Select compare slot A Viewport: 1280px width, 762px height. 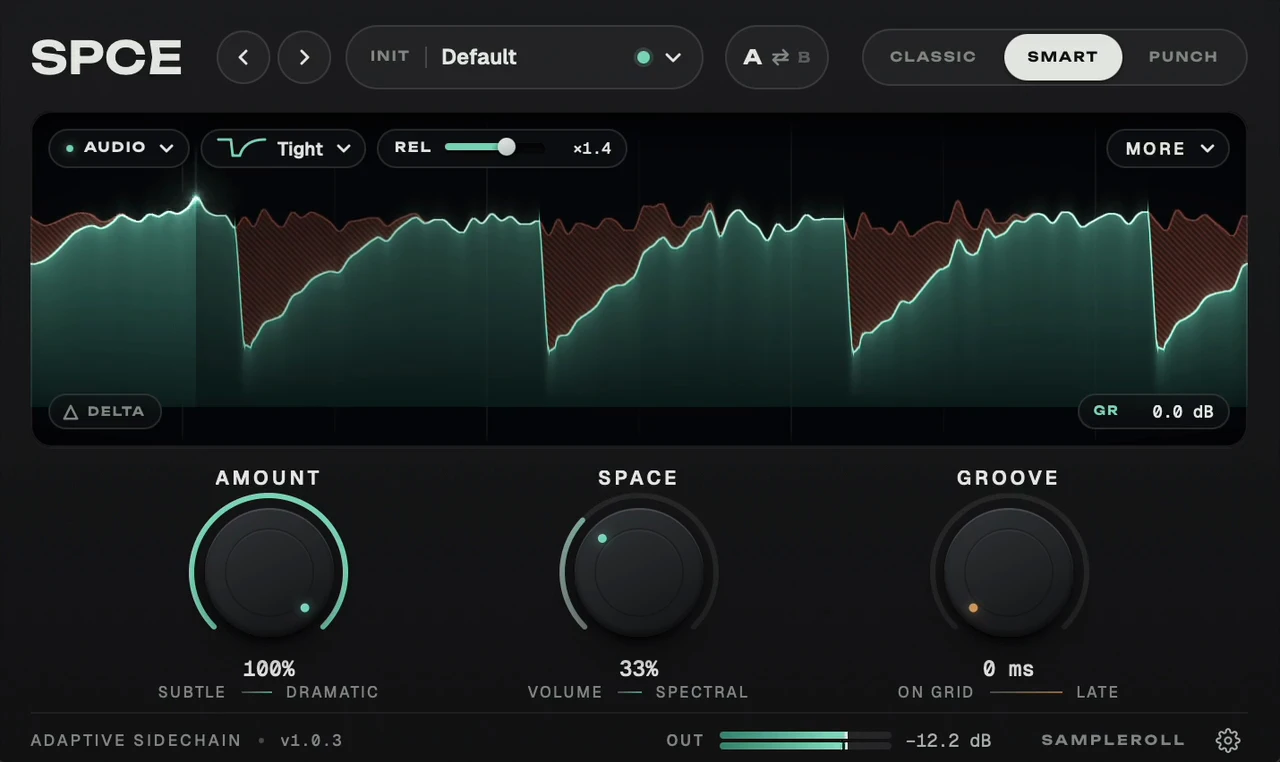(x=752, y=57)
